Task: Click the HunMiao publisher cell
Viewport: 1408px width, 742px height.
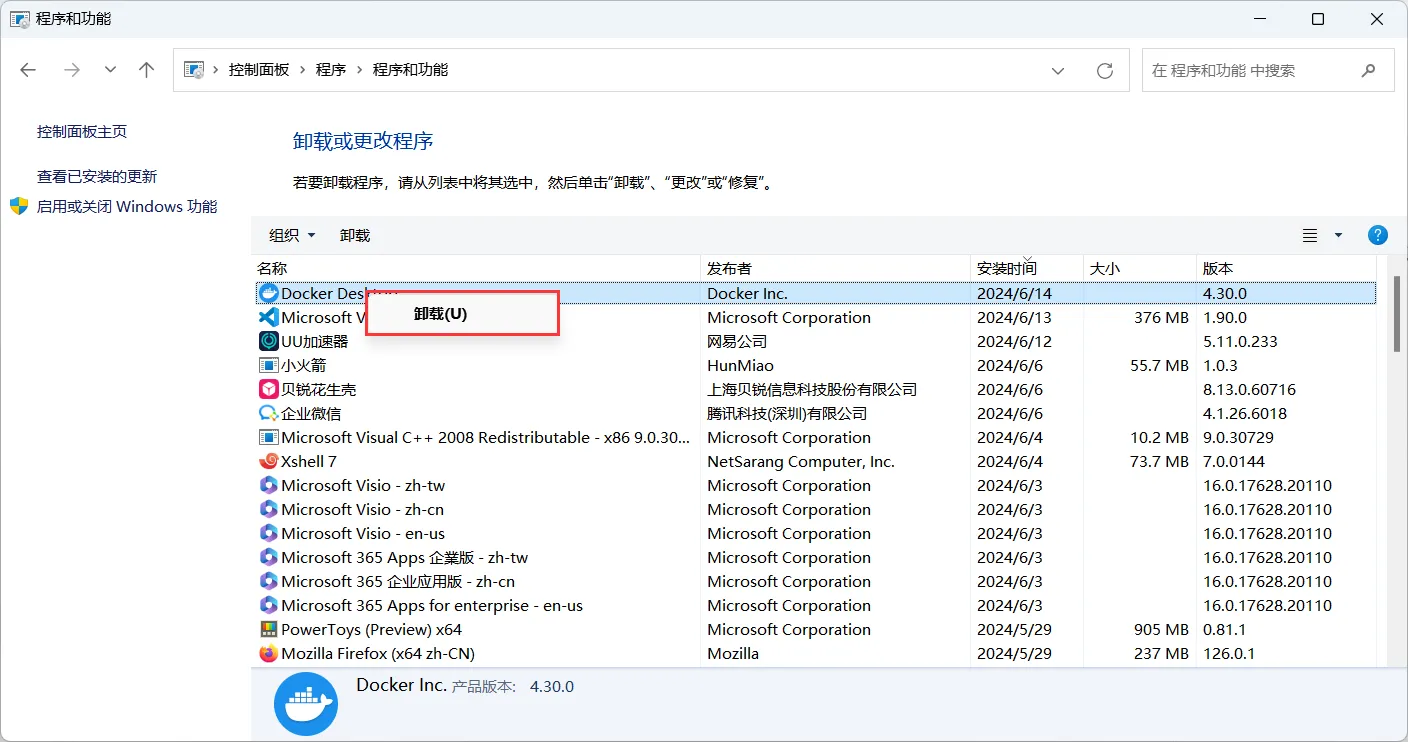Action: tap(740, 365)
